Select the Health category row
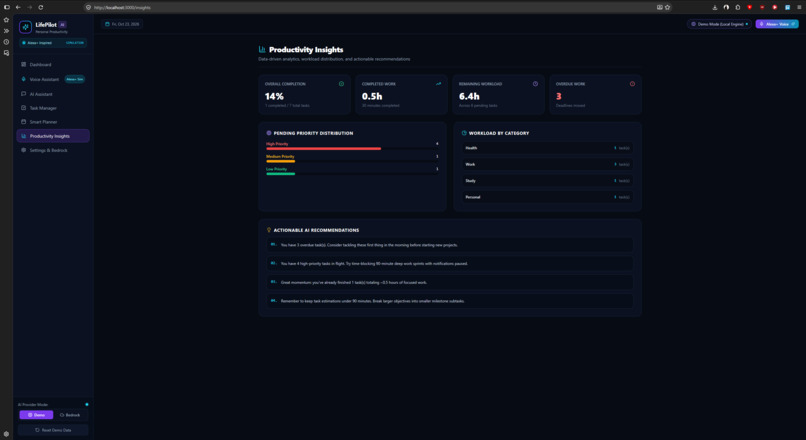This screenshot has height=440, width=806. pos(547,148)
